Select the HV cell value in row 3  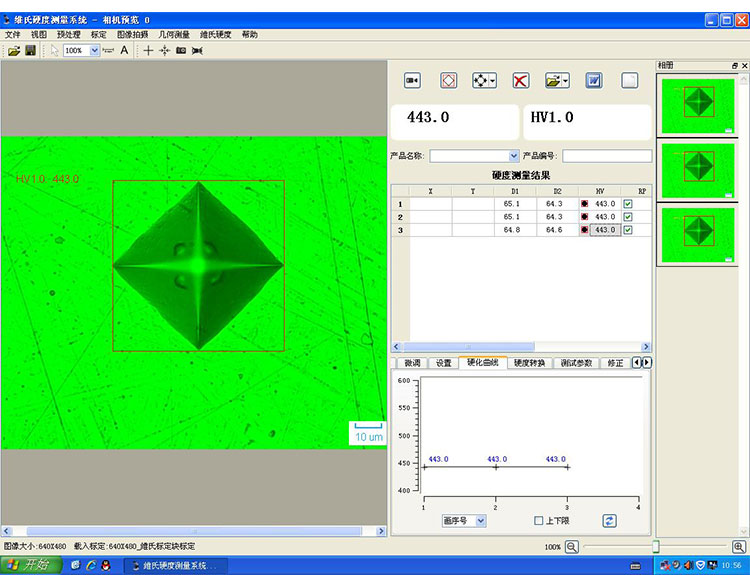[604, 229]
